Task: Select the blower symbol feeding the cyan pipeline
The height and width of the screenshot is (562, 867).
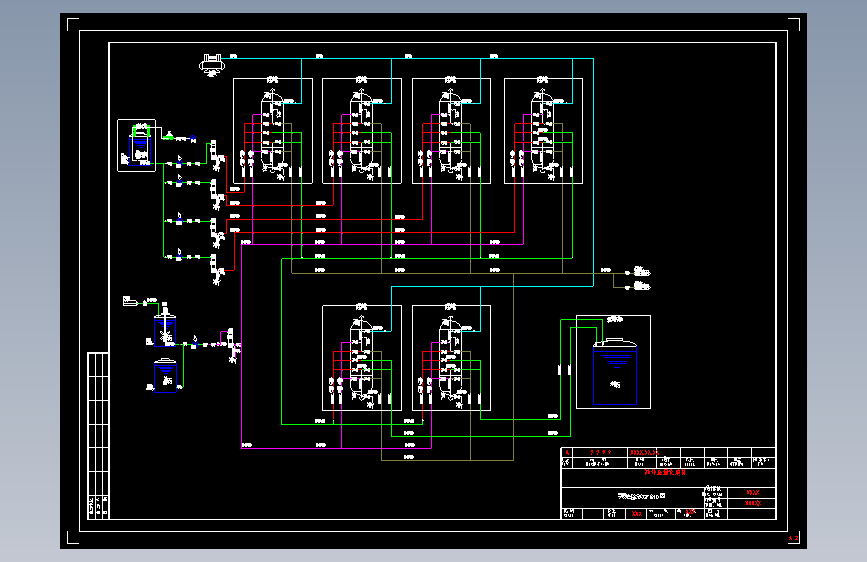Action: 212,64
